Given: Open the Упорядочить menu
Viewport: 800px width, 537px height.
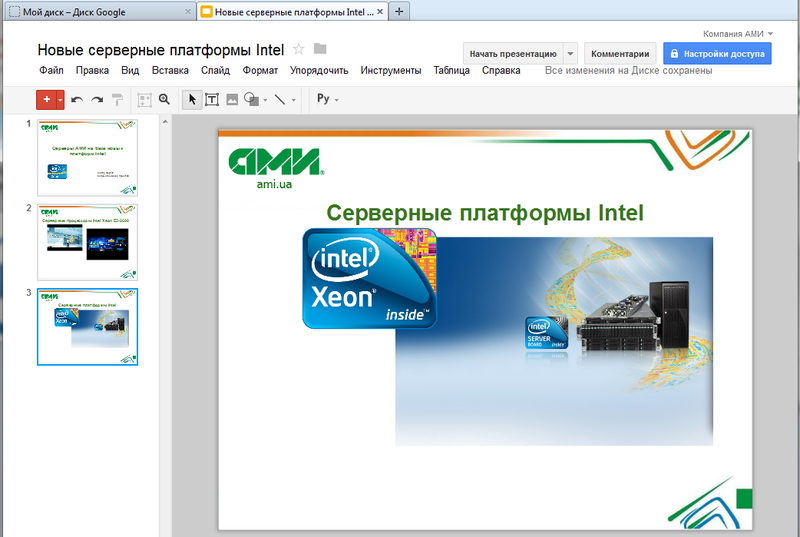Looking at the screenshot, I should coord(319,70).
